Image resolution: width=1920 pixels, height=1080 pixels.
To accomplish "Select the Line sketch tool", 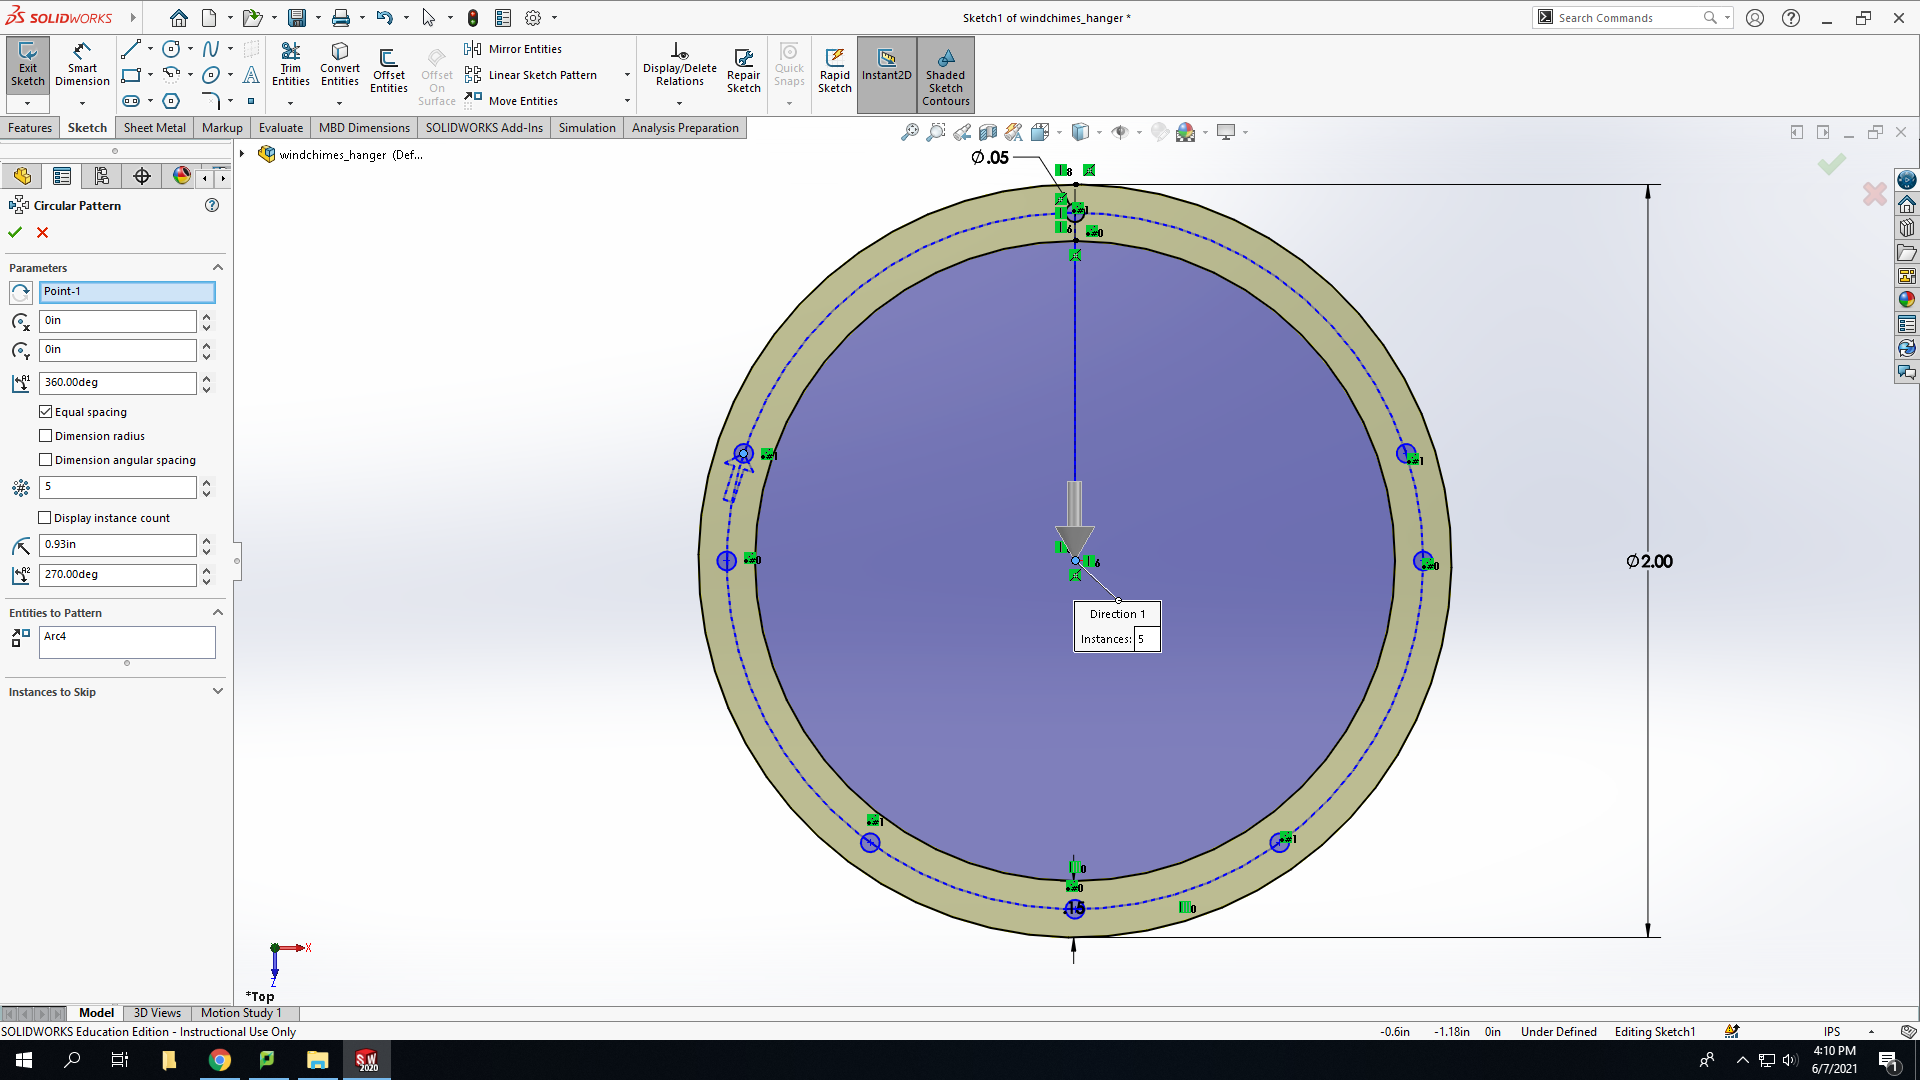I will 130,49.
